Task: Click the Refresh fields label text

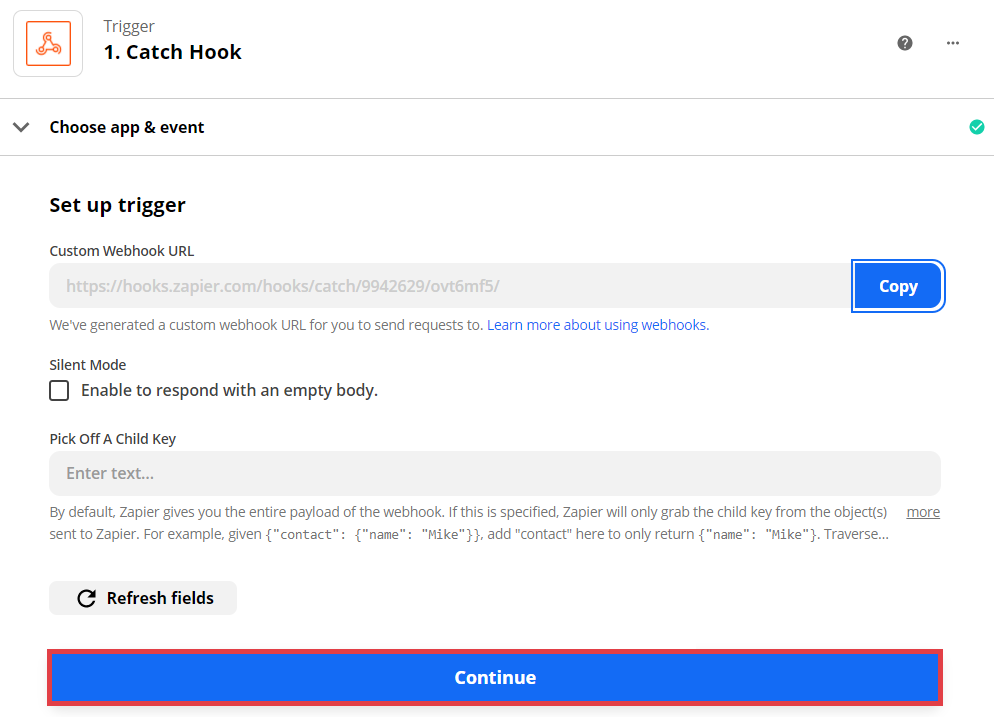Action: pos(160,598)
